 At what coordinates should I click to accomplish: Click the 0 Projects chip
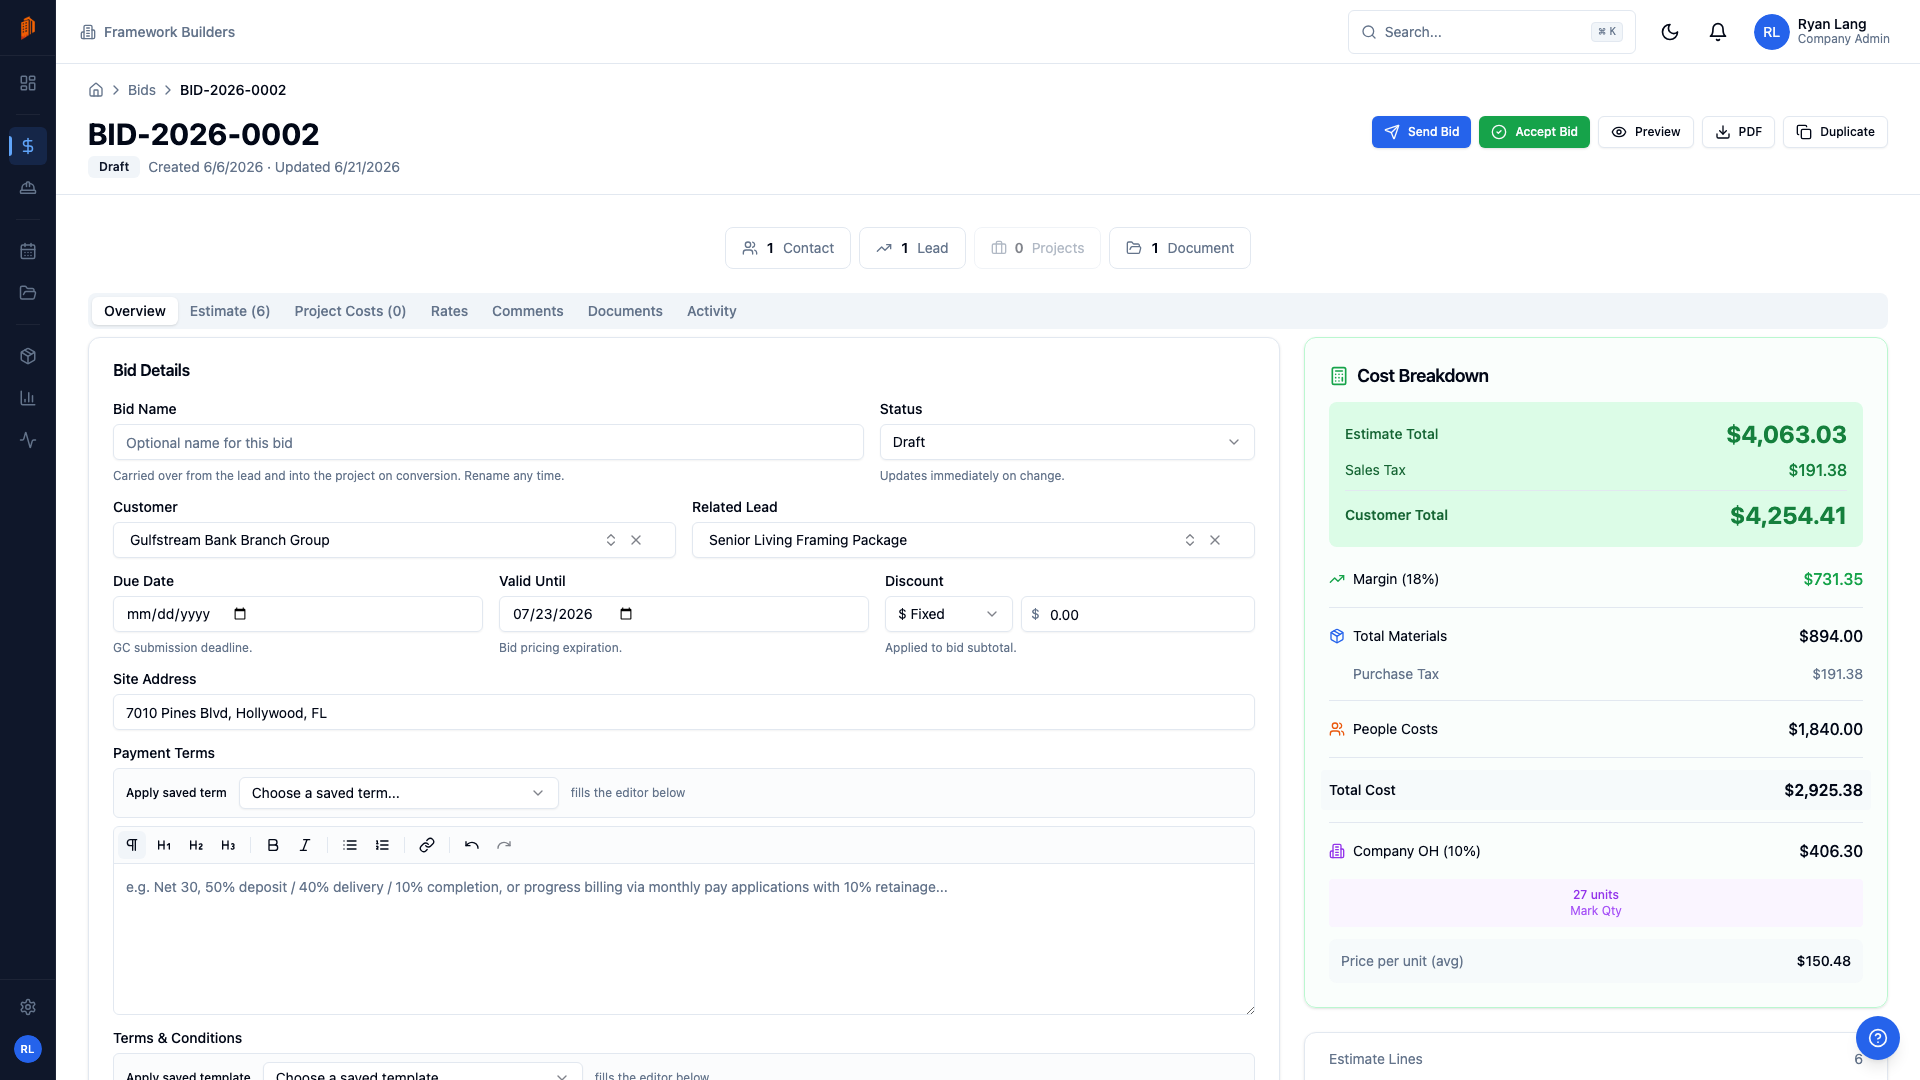click(x=1037, y=248)
